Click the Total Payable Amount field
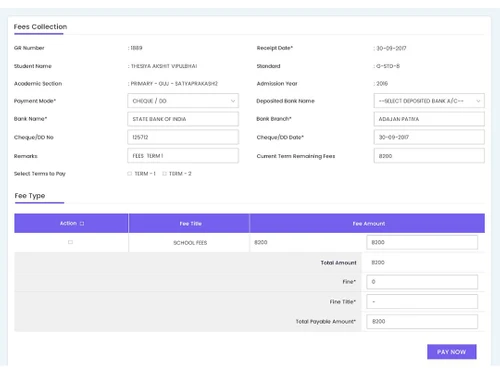The image size is (500, 375). [422, 321]
